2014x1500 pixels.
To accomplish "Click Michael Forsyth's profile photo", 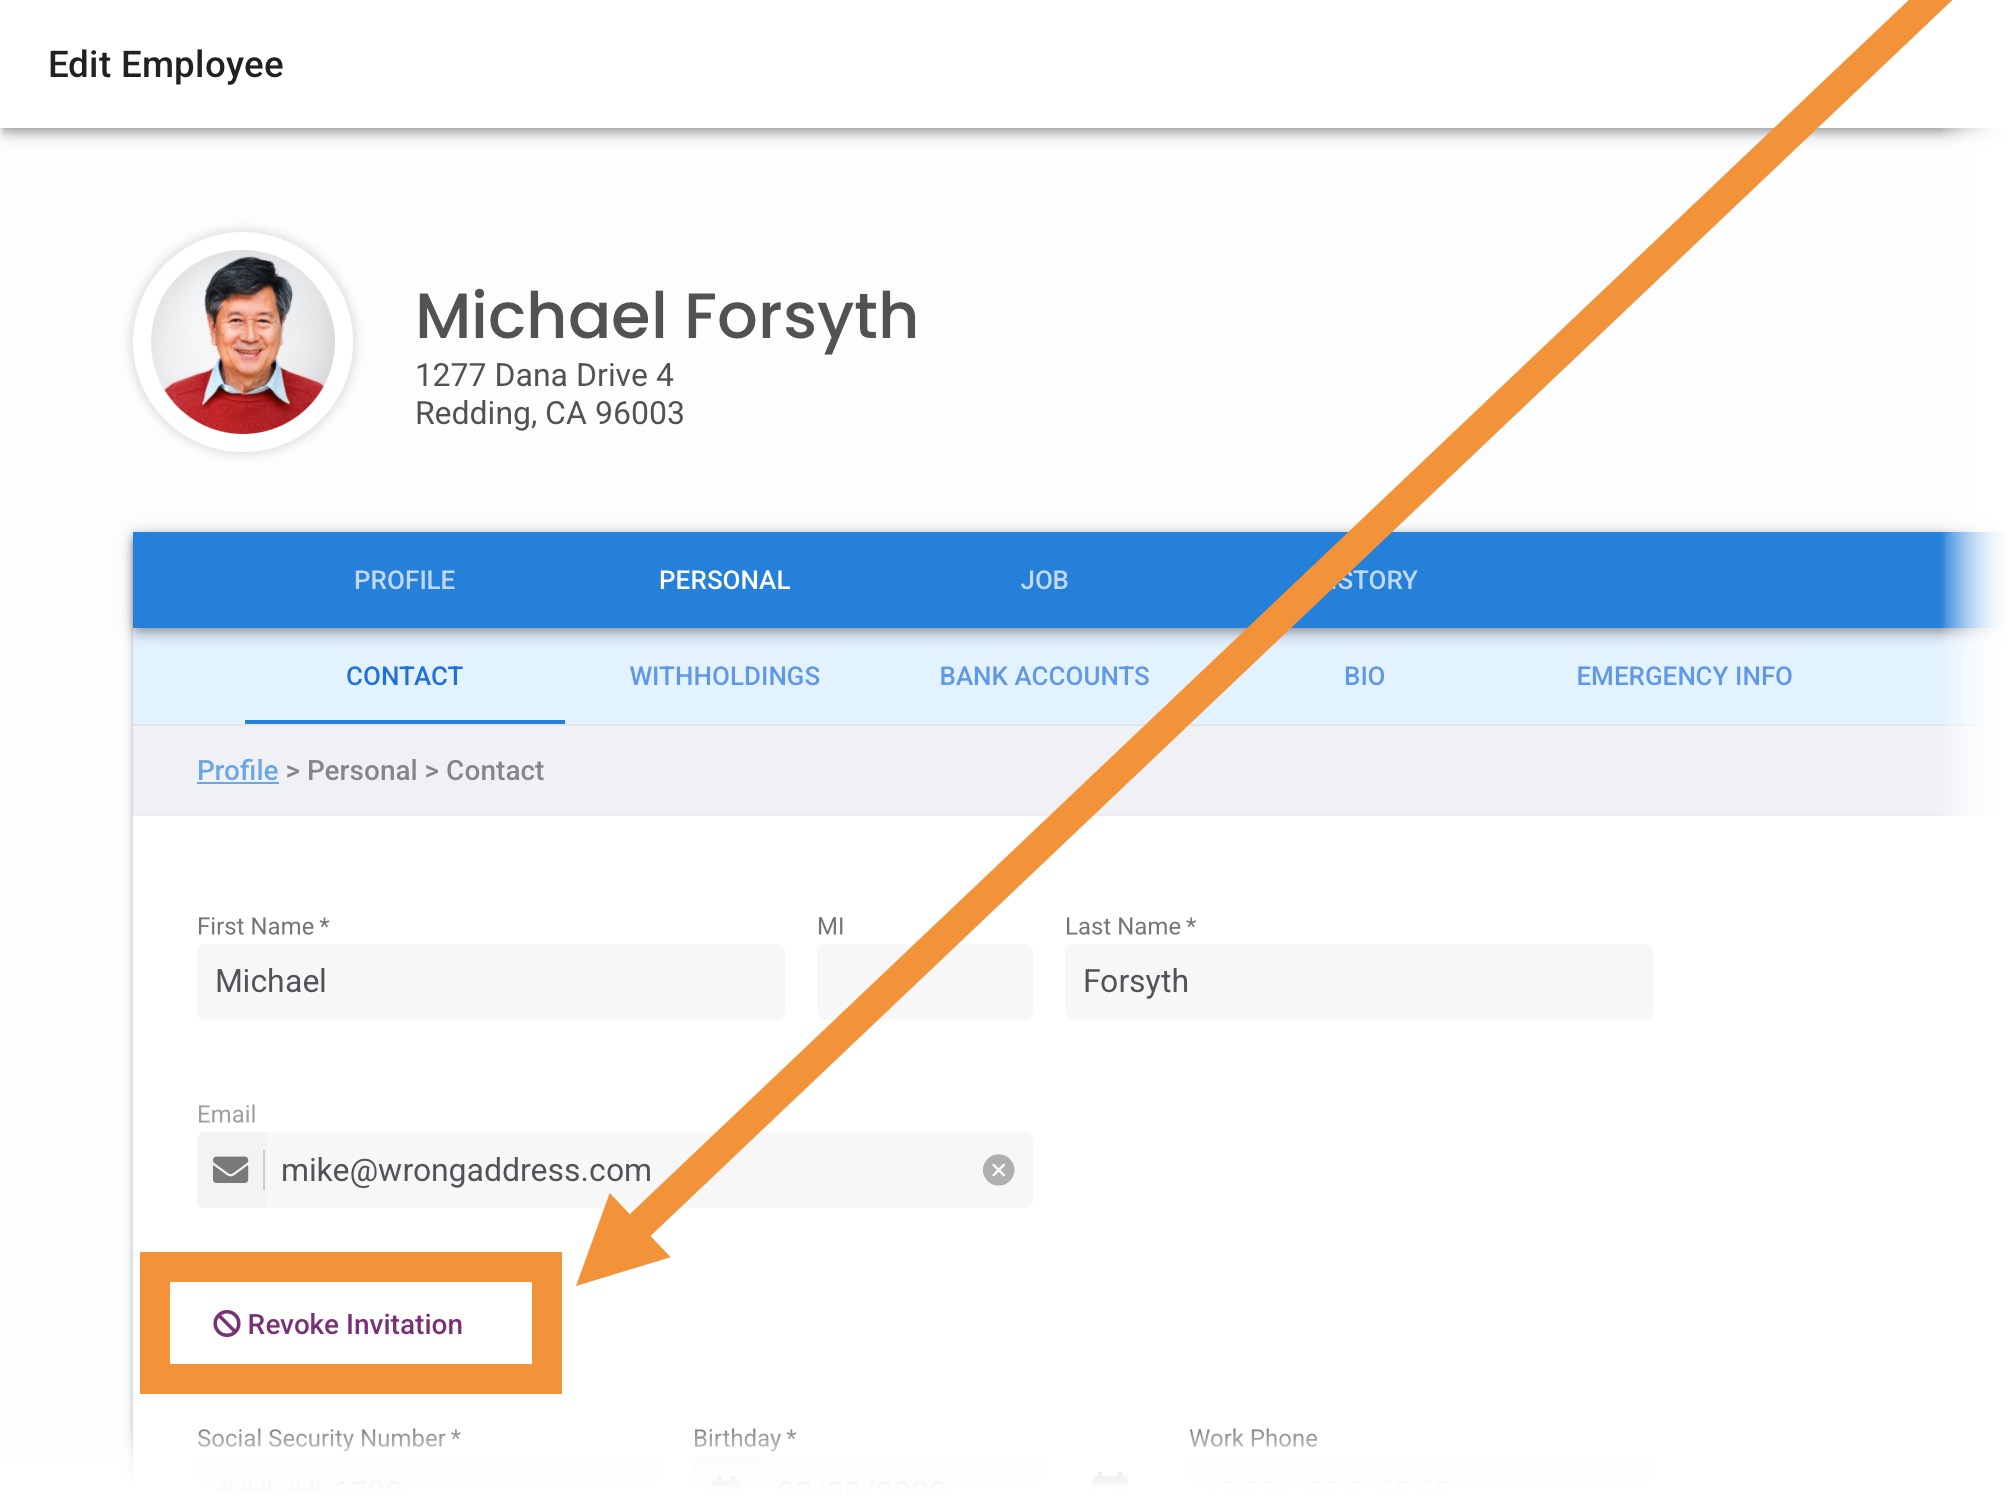I will pos(243,341).
